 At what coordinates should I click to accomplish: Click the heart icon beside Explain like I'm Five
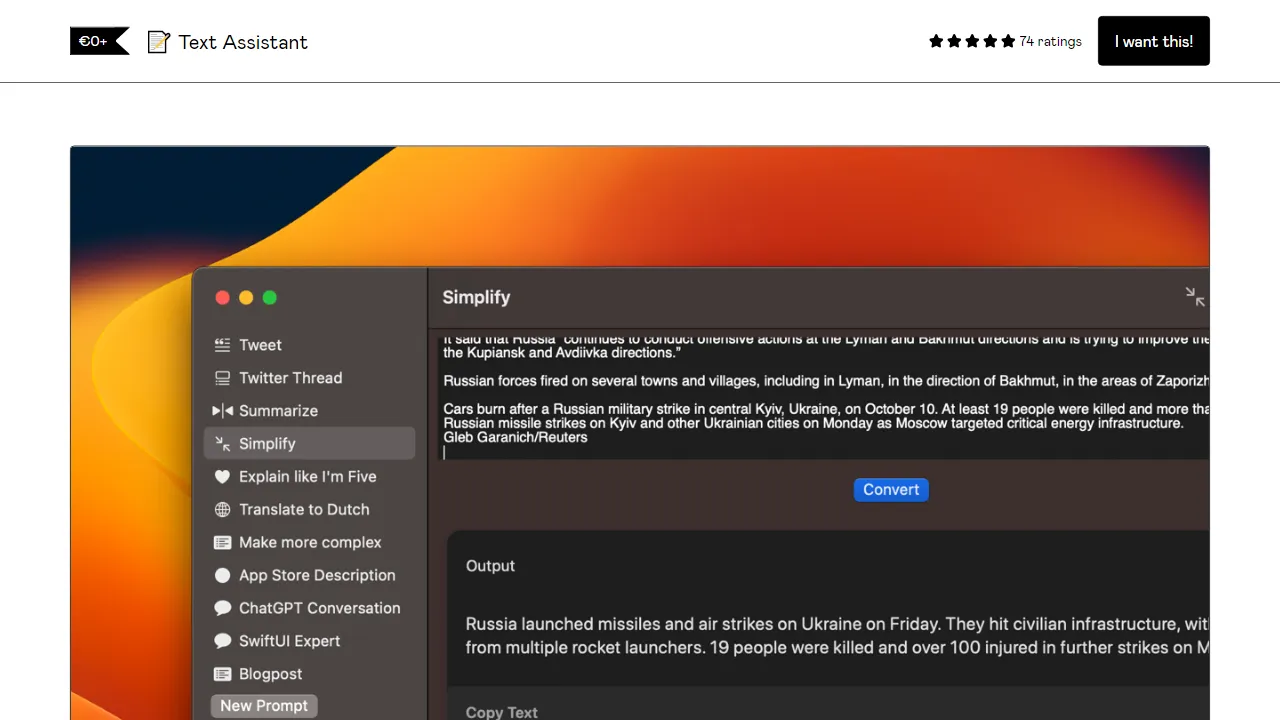222,477
